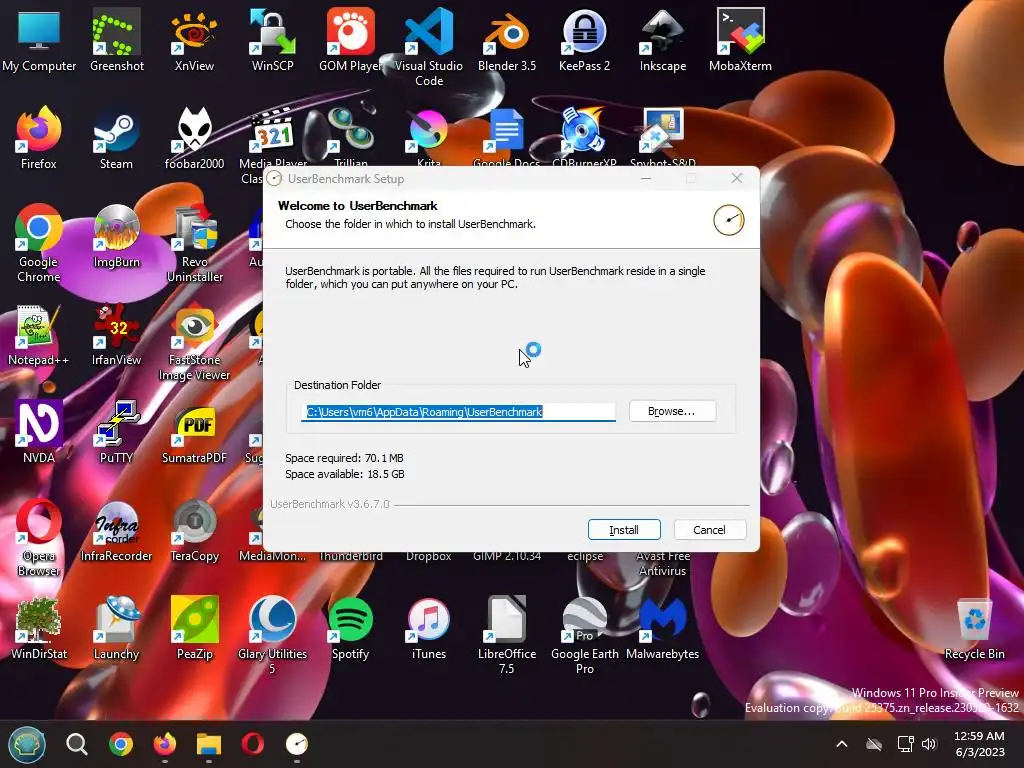Open taskbar Search magnifier
Image resolution: width=1024 pixels, height=768 pixels.
click(76, 744)
